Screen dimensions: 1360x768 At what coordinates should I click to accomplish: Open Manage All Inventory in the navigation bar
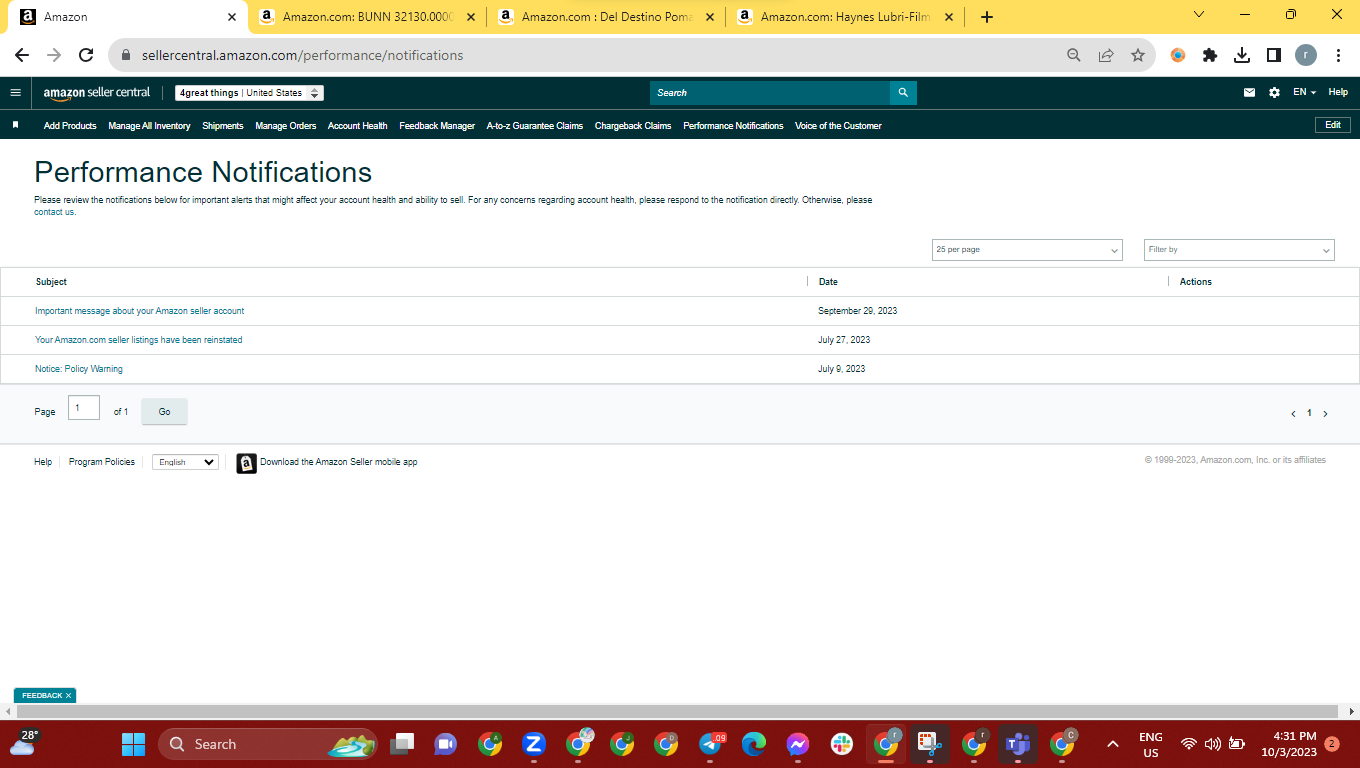(x=149, y=126)
